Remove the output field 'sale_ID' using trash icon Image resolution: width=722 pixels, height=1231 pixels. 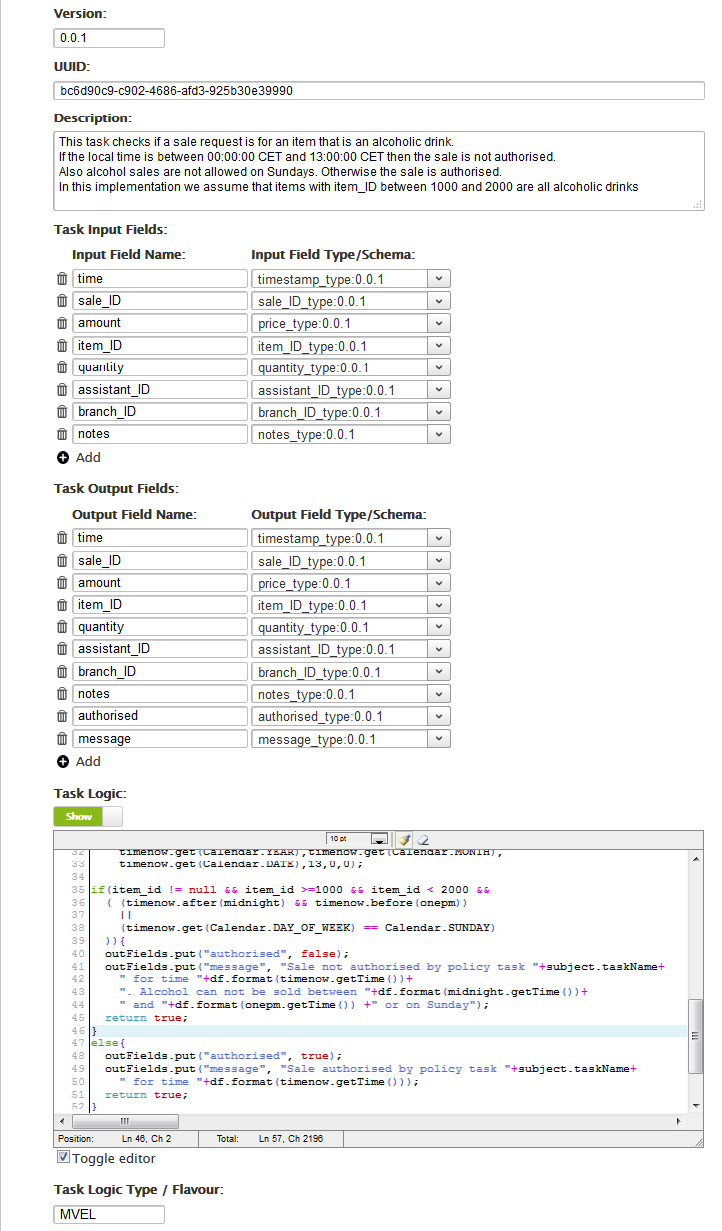(x=62, y=561)
